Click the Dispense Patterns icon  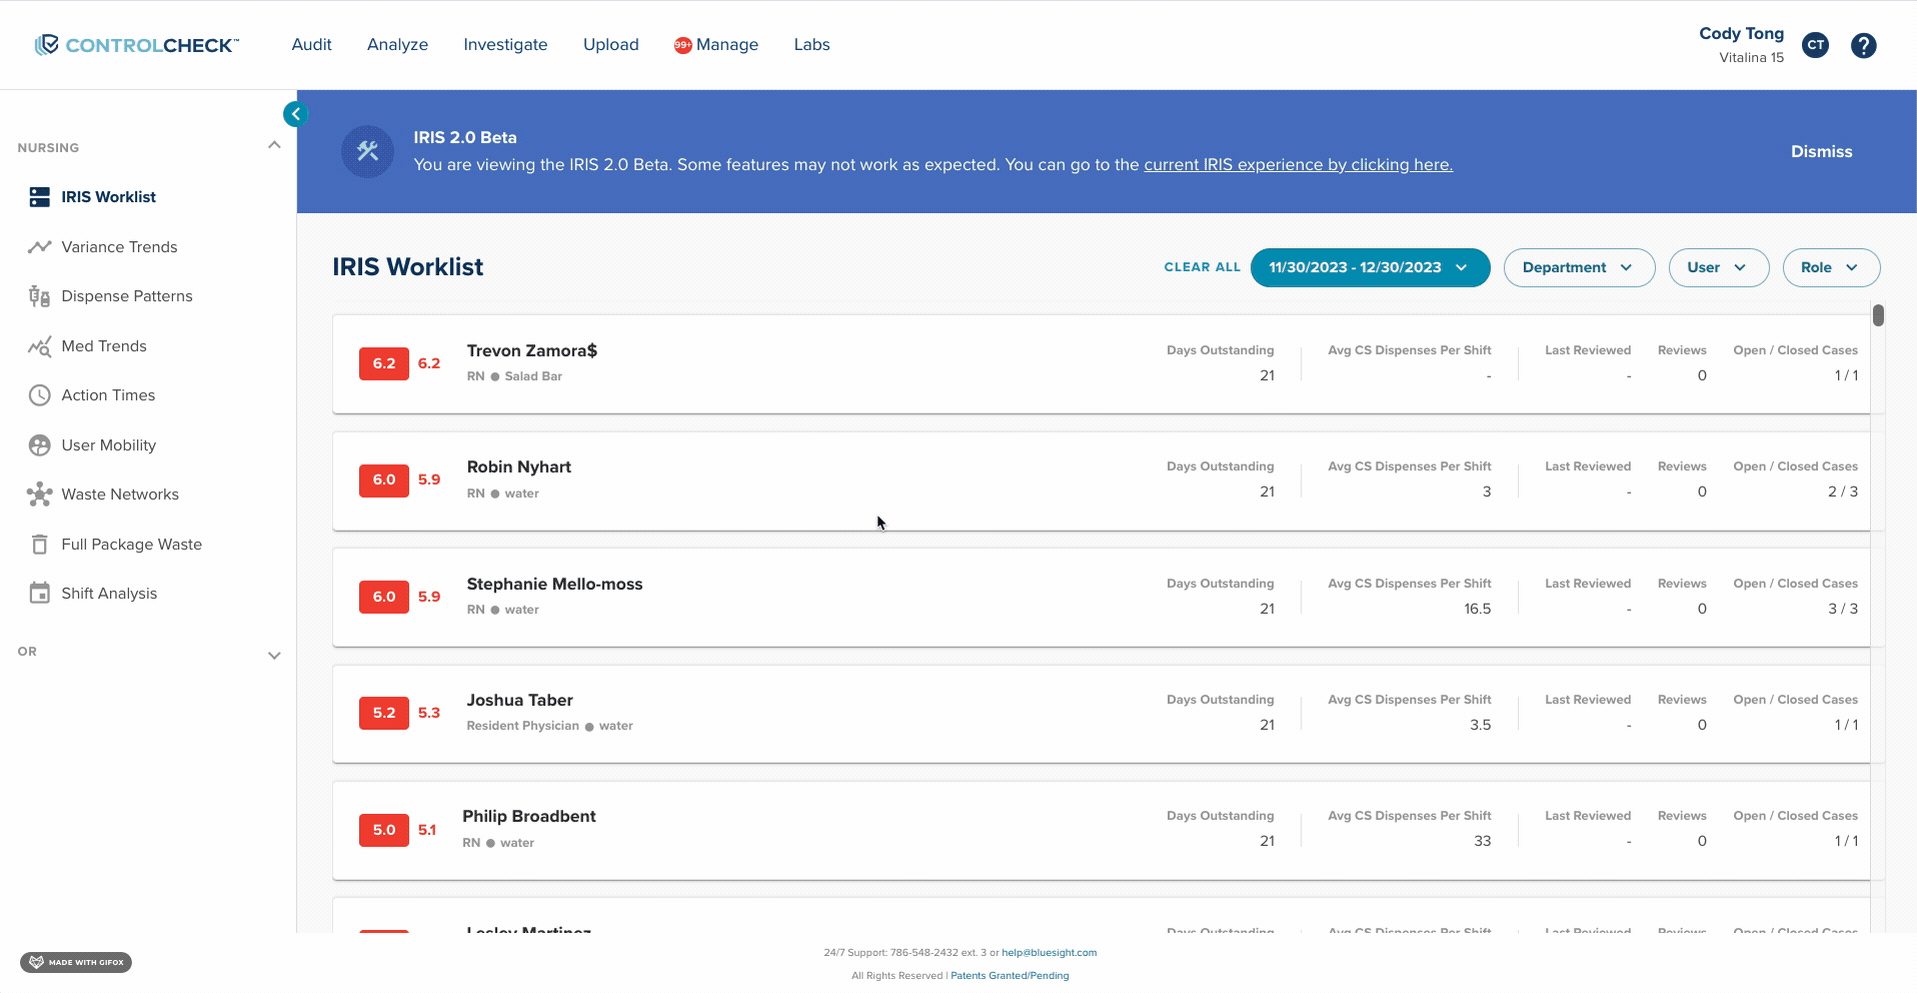coord(40,296)
